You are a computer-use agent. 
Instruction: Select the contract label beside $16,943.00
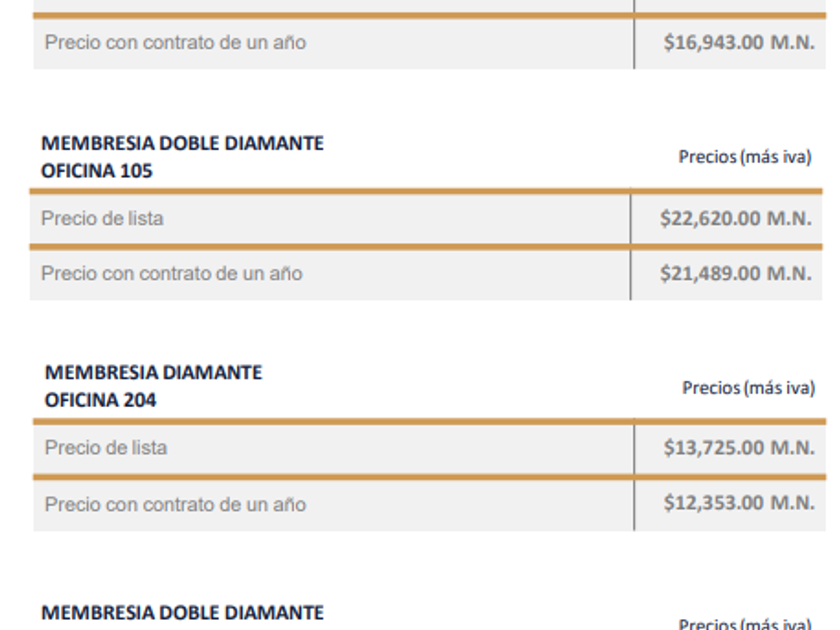(175, 43)
